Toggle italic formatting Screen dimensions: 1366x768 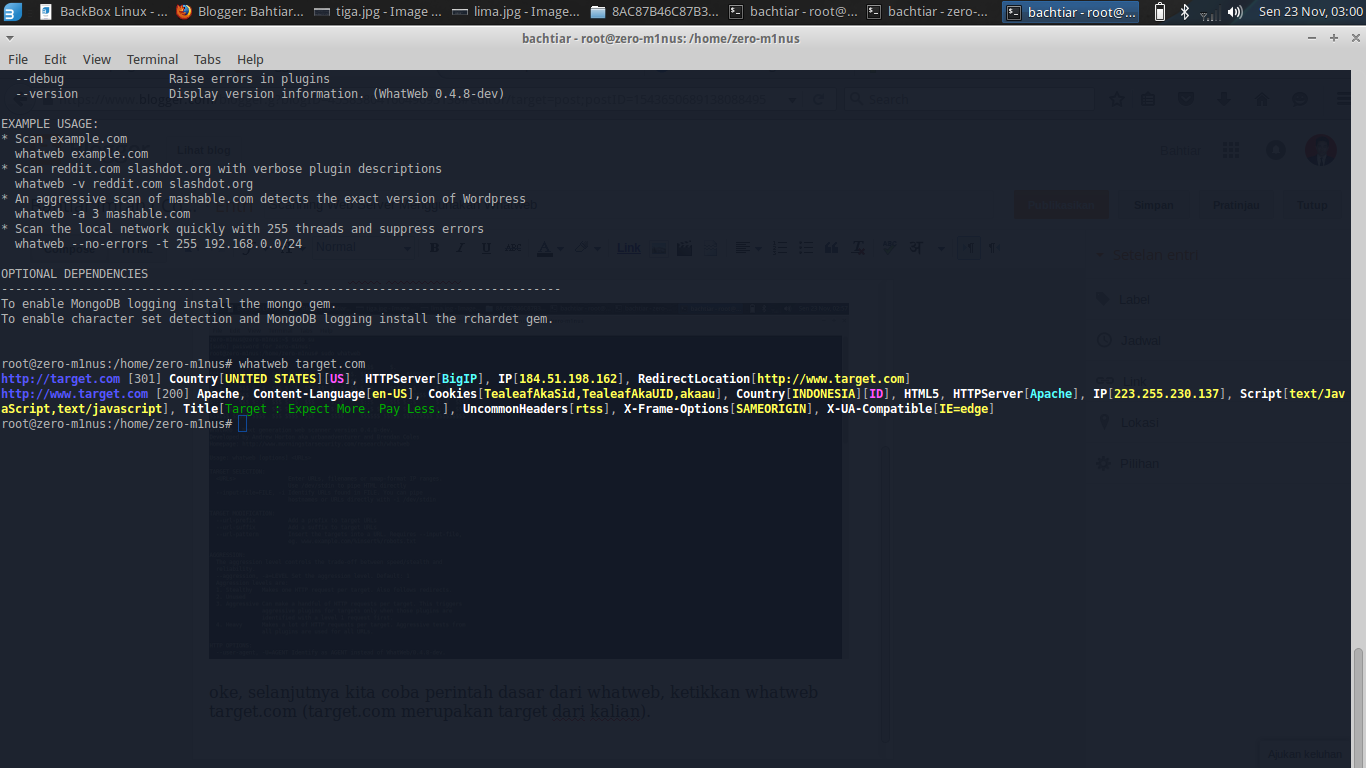pyautogui.click(x=460, y=248)
